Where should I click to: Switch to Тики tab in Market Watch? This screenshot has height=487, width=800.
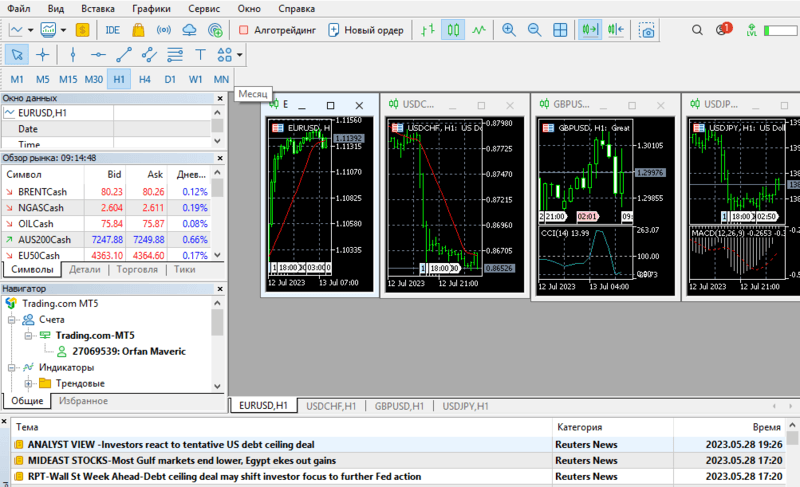pos(184,269)
